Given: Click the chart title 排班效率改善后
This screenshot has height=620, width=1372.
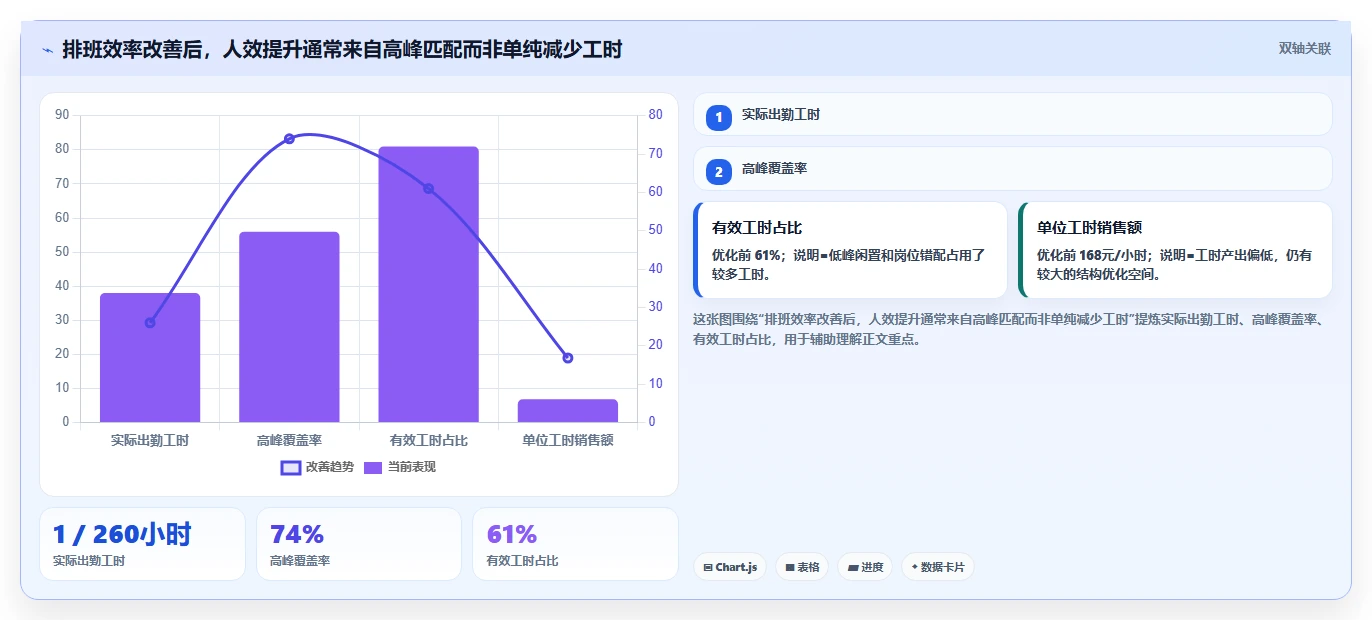Looking at the screenshot, I should [x=342, y=49].
